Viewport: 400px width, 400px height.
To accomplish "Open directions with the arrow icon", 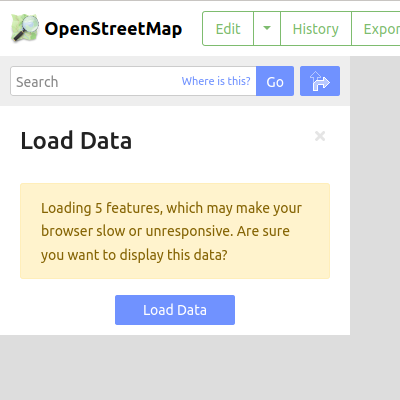I will click(x=320, y=81).
